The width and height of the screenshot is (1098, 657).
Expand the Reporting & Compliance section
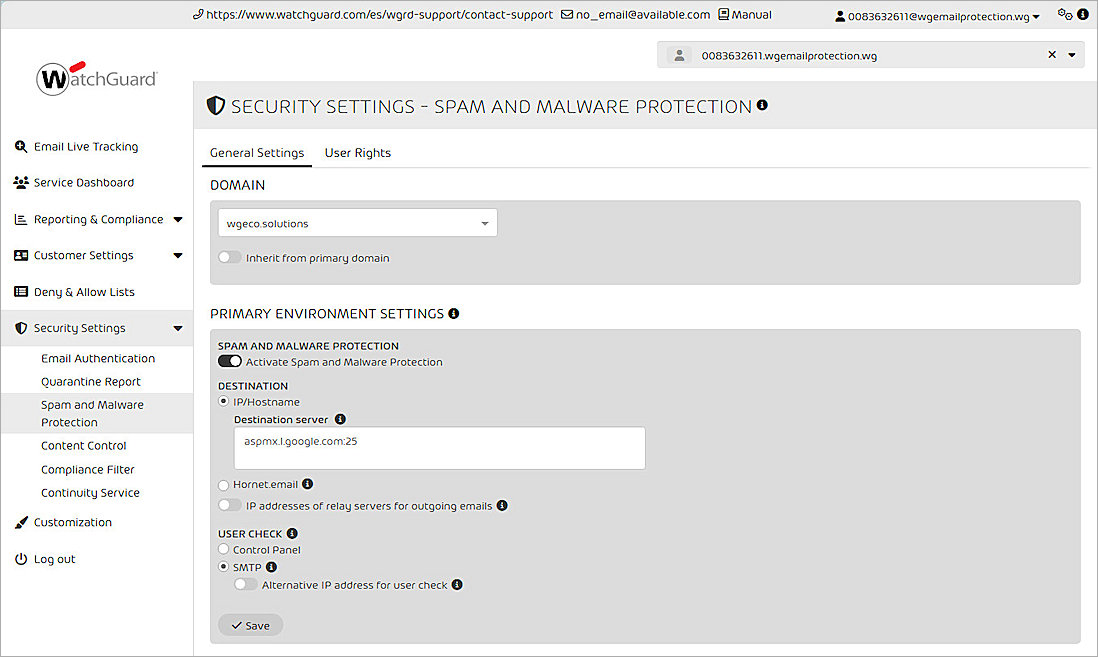[97, 219]
